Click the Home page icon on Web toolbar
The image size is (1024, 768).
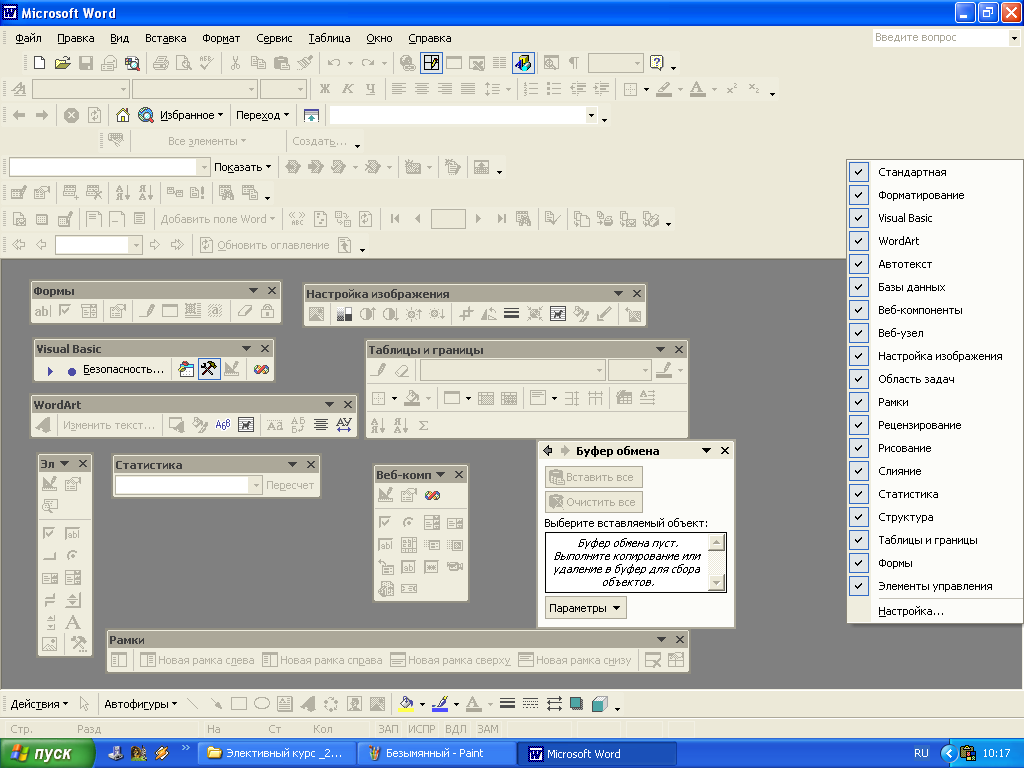[123, 115]
